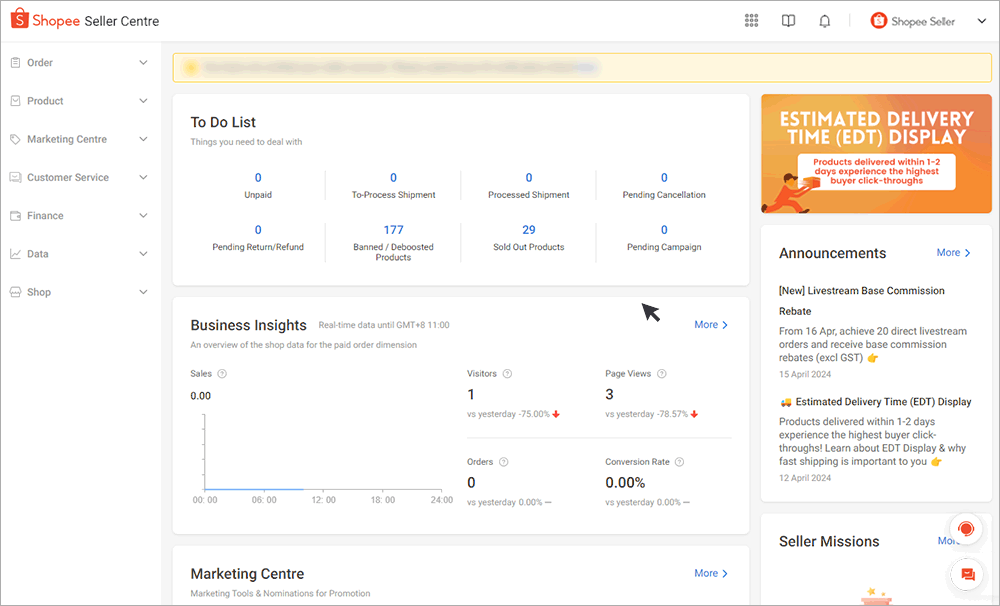Click the red record floating button
The height and width of the screenshot is (606, 1000).
coord(966,529)
